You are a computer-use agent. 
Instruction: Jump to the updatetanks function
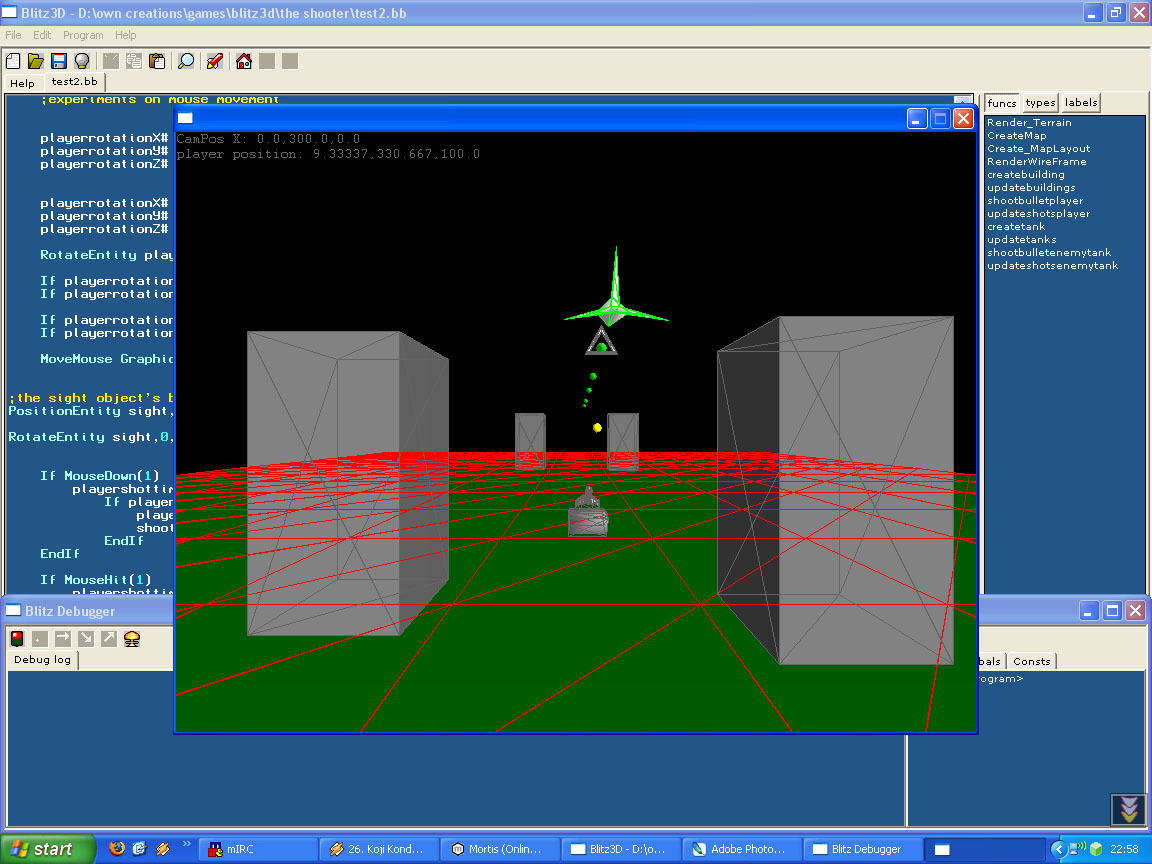coord(1021,240)
